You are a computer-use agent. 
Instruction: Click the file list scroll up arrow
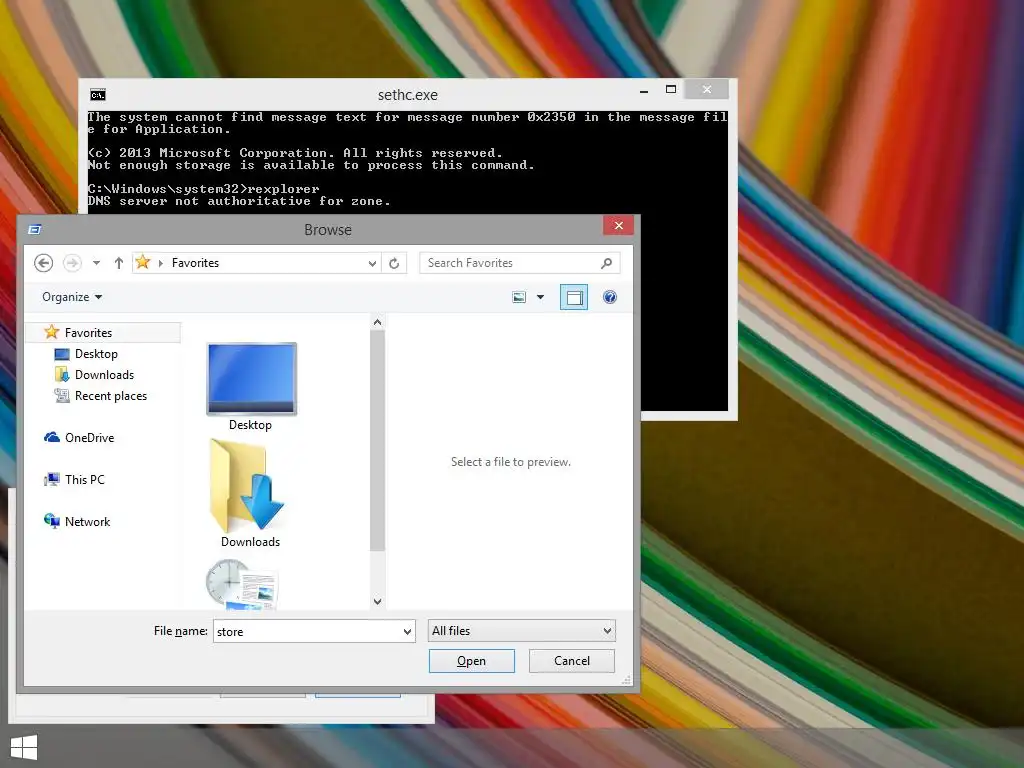coord(377,322)
